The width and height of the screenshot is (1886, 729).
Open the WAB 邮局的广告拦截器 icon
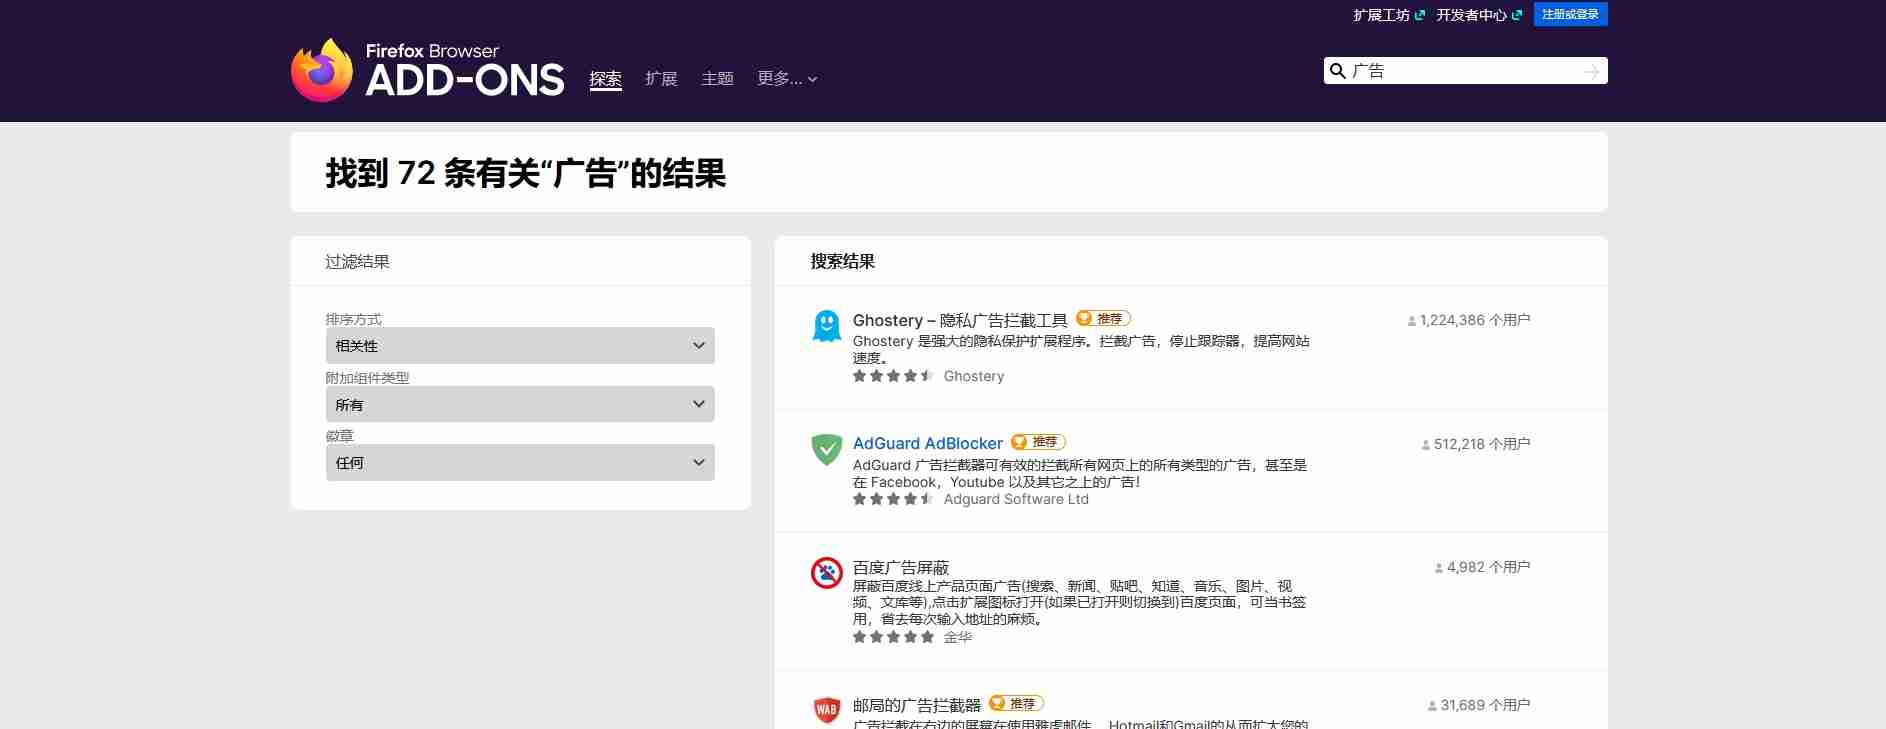pos(826,710)
